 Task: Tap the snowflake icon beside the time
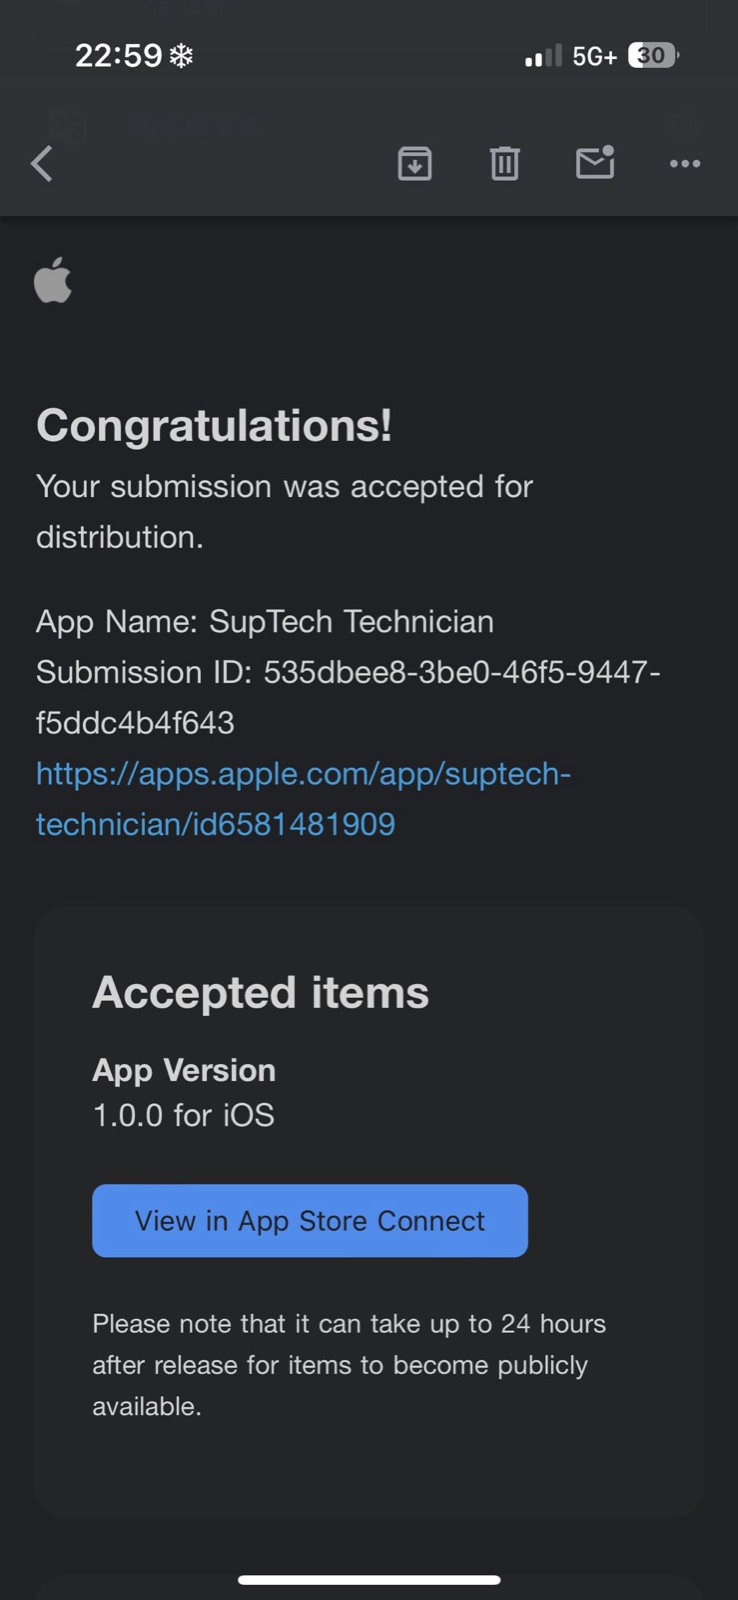tap(181, 56)
